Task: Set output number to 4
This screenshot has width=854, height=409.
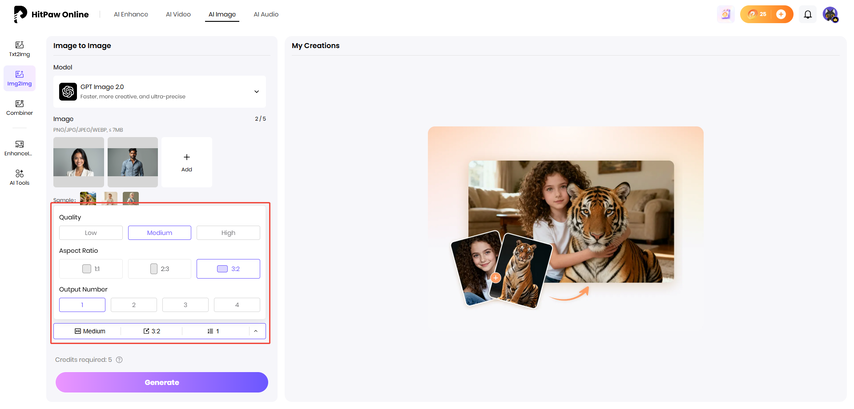Action: point(236,305)
